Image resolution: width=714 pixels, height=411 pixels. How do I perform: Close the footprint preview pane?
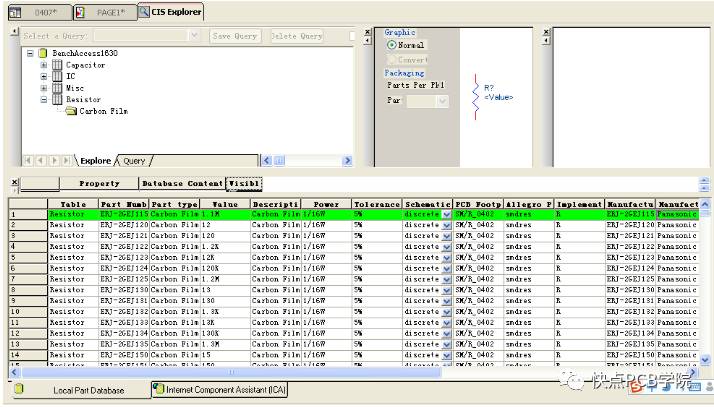click(546, 32)
